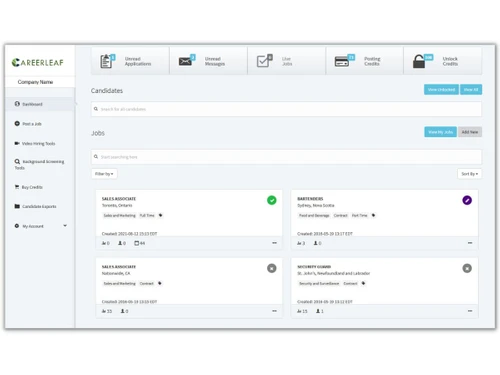Open Unread Applications clipboard icon

[107, 61]
